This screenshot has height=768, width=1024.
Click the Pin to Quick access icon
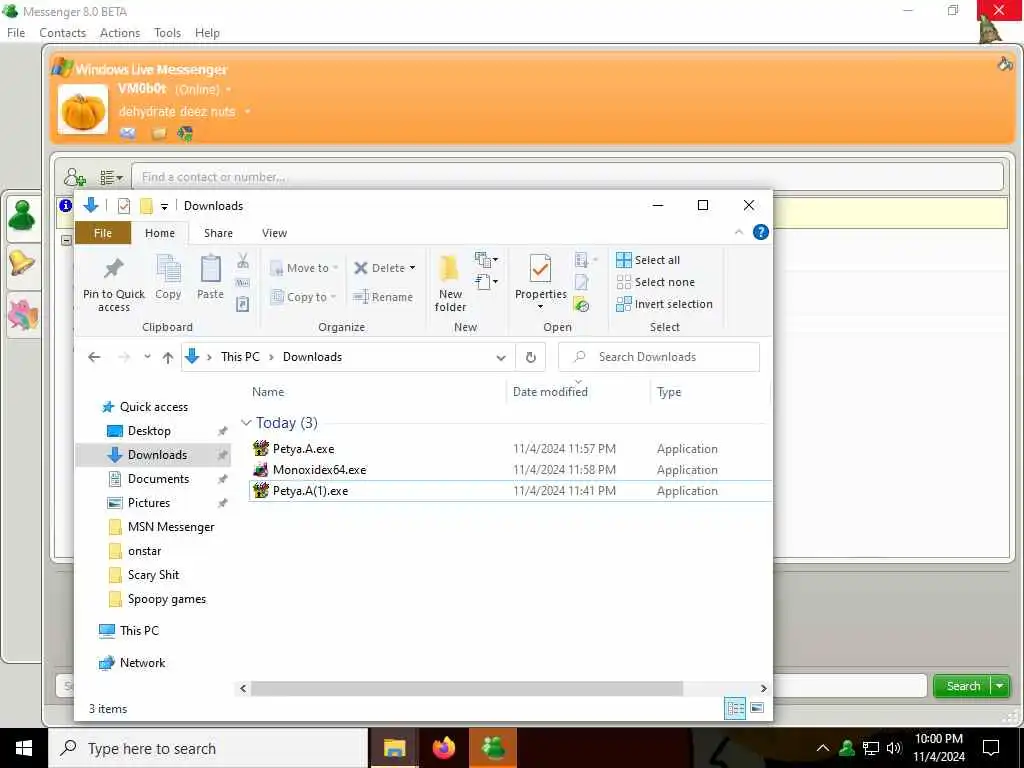pyautogui.click(x=114, y=268)
